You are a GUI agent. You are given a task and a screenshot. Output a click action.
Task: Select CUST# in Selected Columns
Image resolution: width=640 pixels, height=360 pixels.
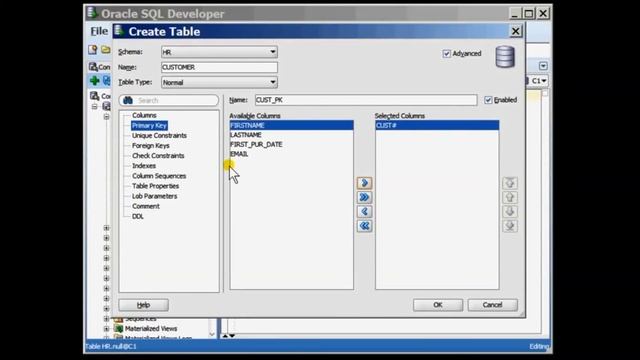click(x=437, y=125)
